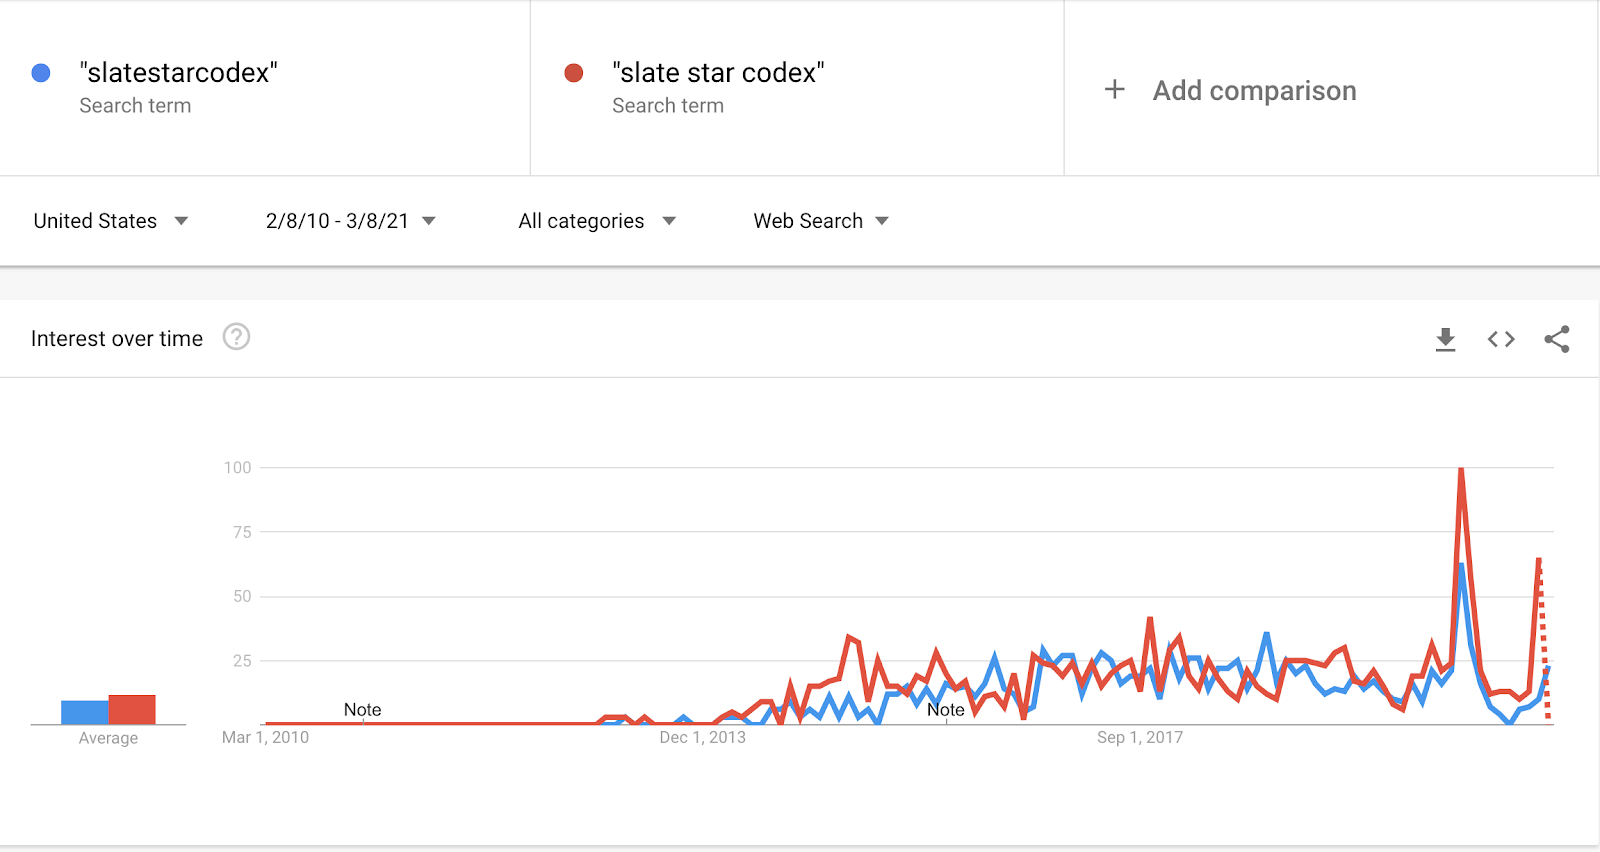Image resolution: width=1600 pixels, height=852 pixels.
Task: Click the highest red peak on the chart
Action: tap(1461, 470)
